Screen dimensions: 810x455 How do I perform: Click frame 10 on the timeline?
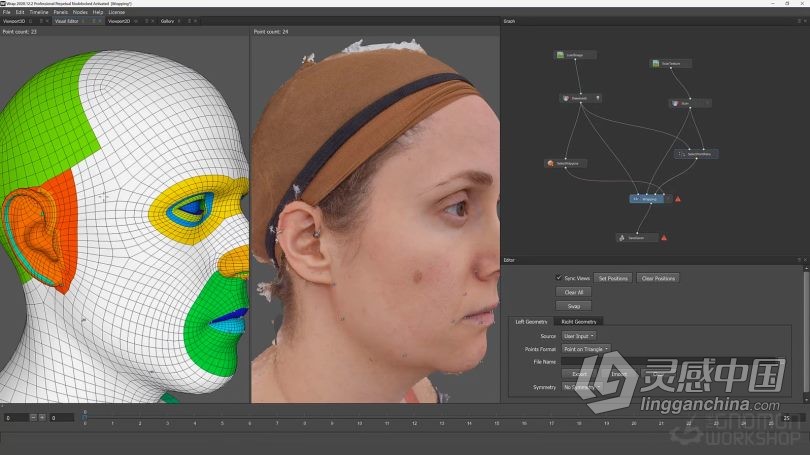359,423
